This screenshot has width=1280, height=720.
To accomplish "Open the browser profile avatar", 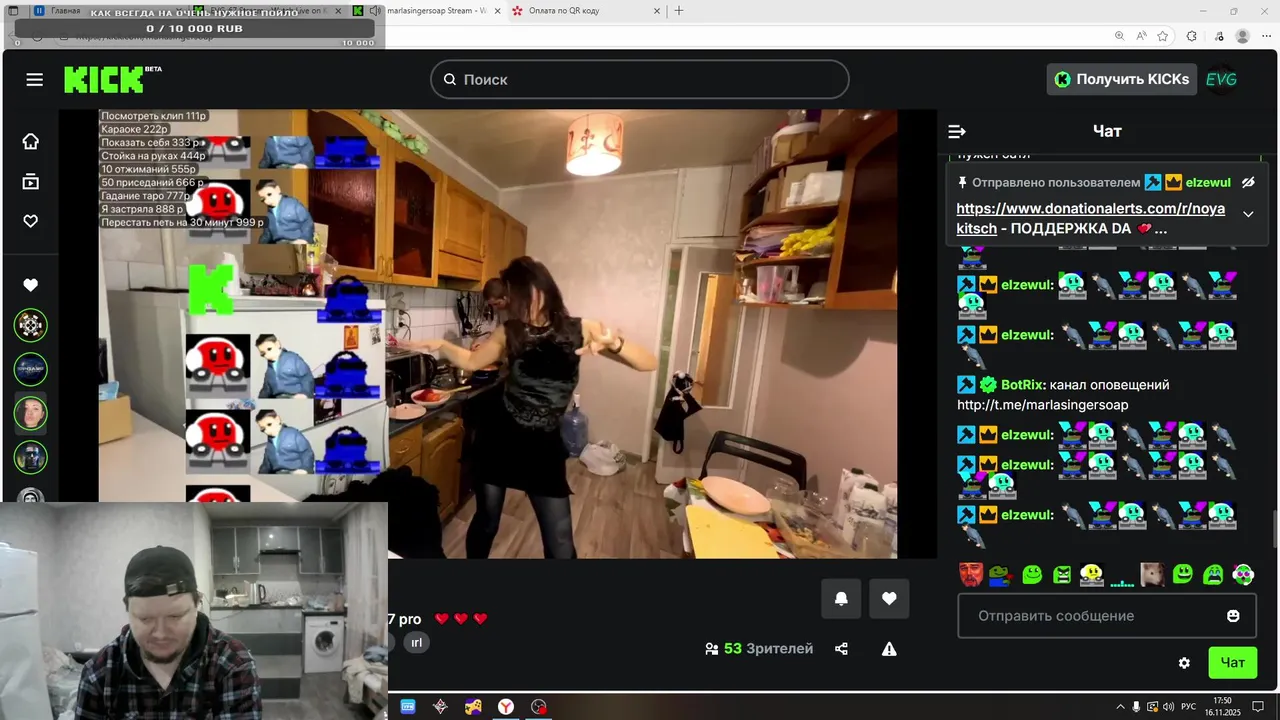I will pyautogui.click(x=1243, y=36).
